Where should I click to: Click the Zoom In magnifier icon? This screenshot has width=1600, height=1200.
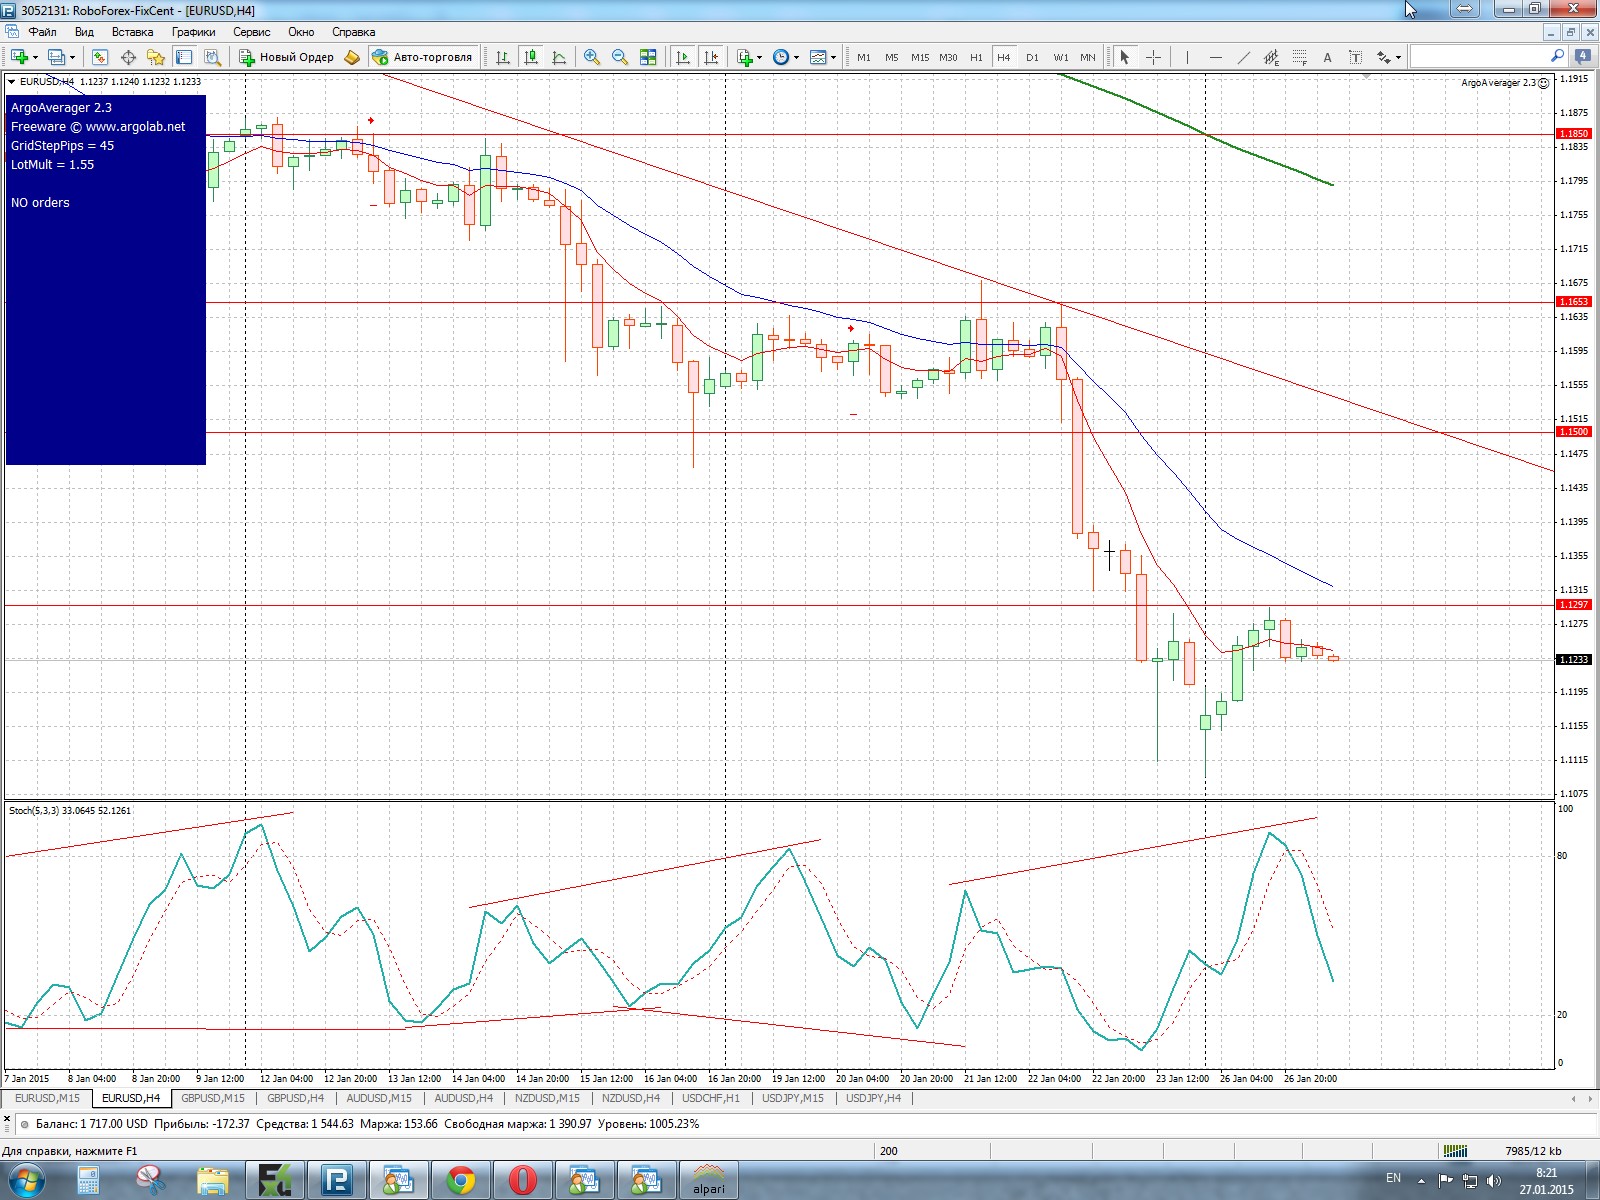(x=592, y=57)
